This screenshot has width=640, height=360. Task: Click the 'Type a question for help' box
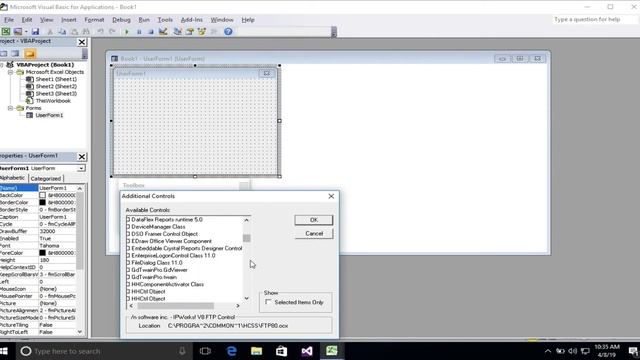[594, 20]
